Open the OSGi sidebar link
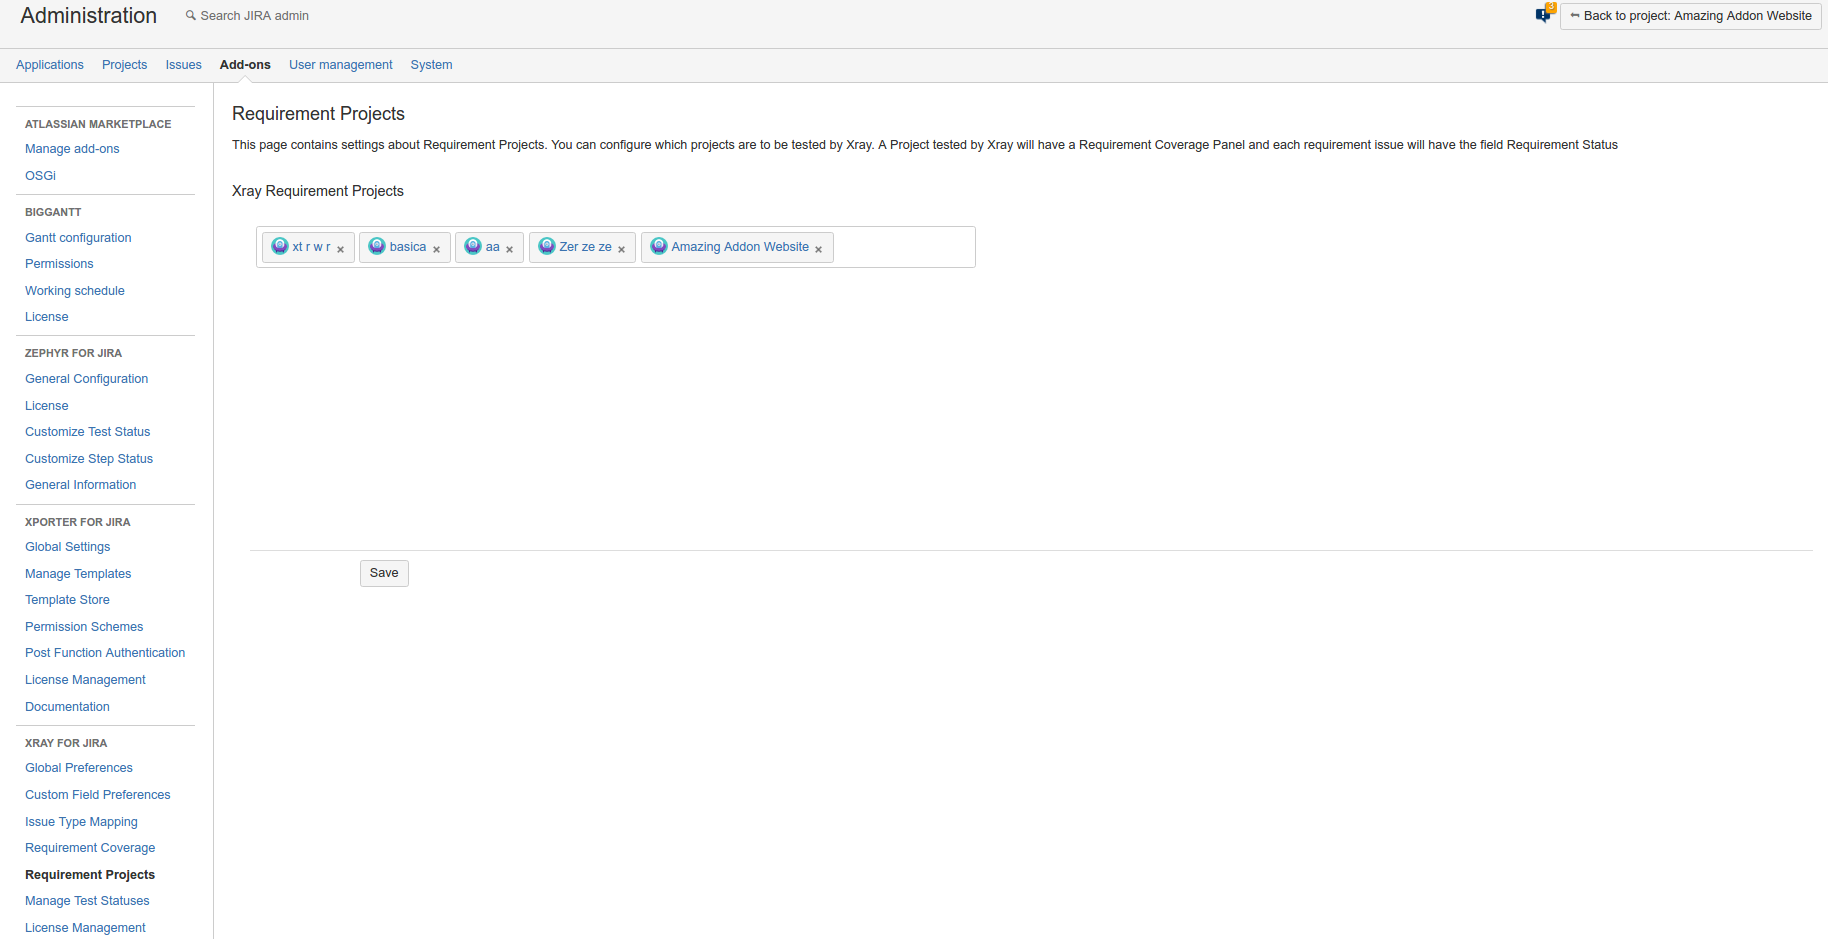 40,176
